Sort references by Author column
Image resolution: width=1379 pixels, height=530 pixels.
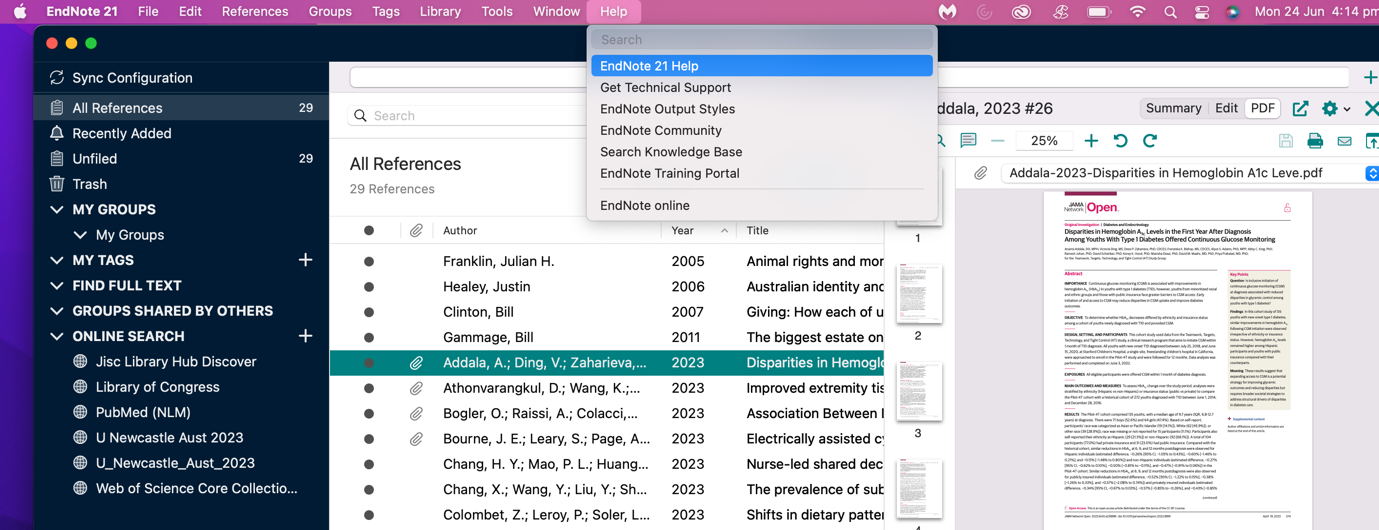click(460, 230)
